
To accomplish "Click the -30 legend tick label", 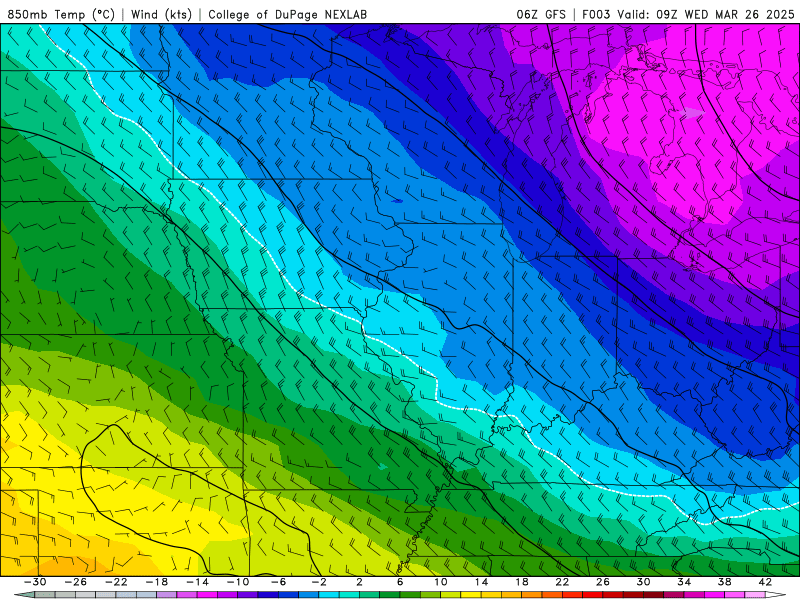I will pos(35,582).
